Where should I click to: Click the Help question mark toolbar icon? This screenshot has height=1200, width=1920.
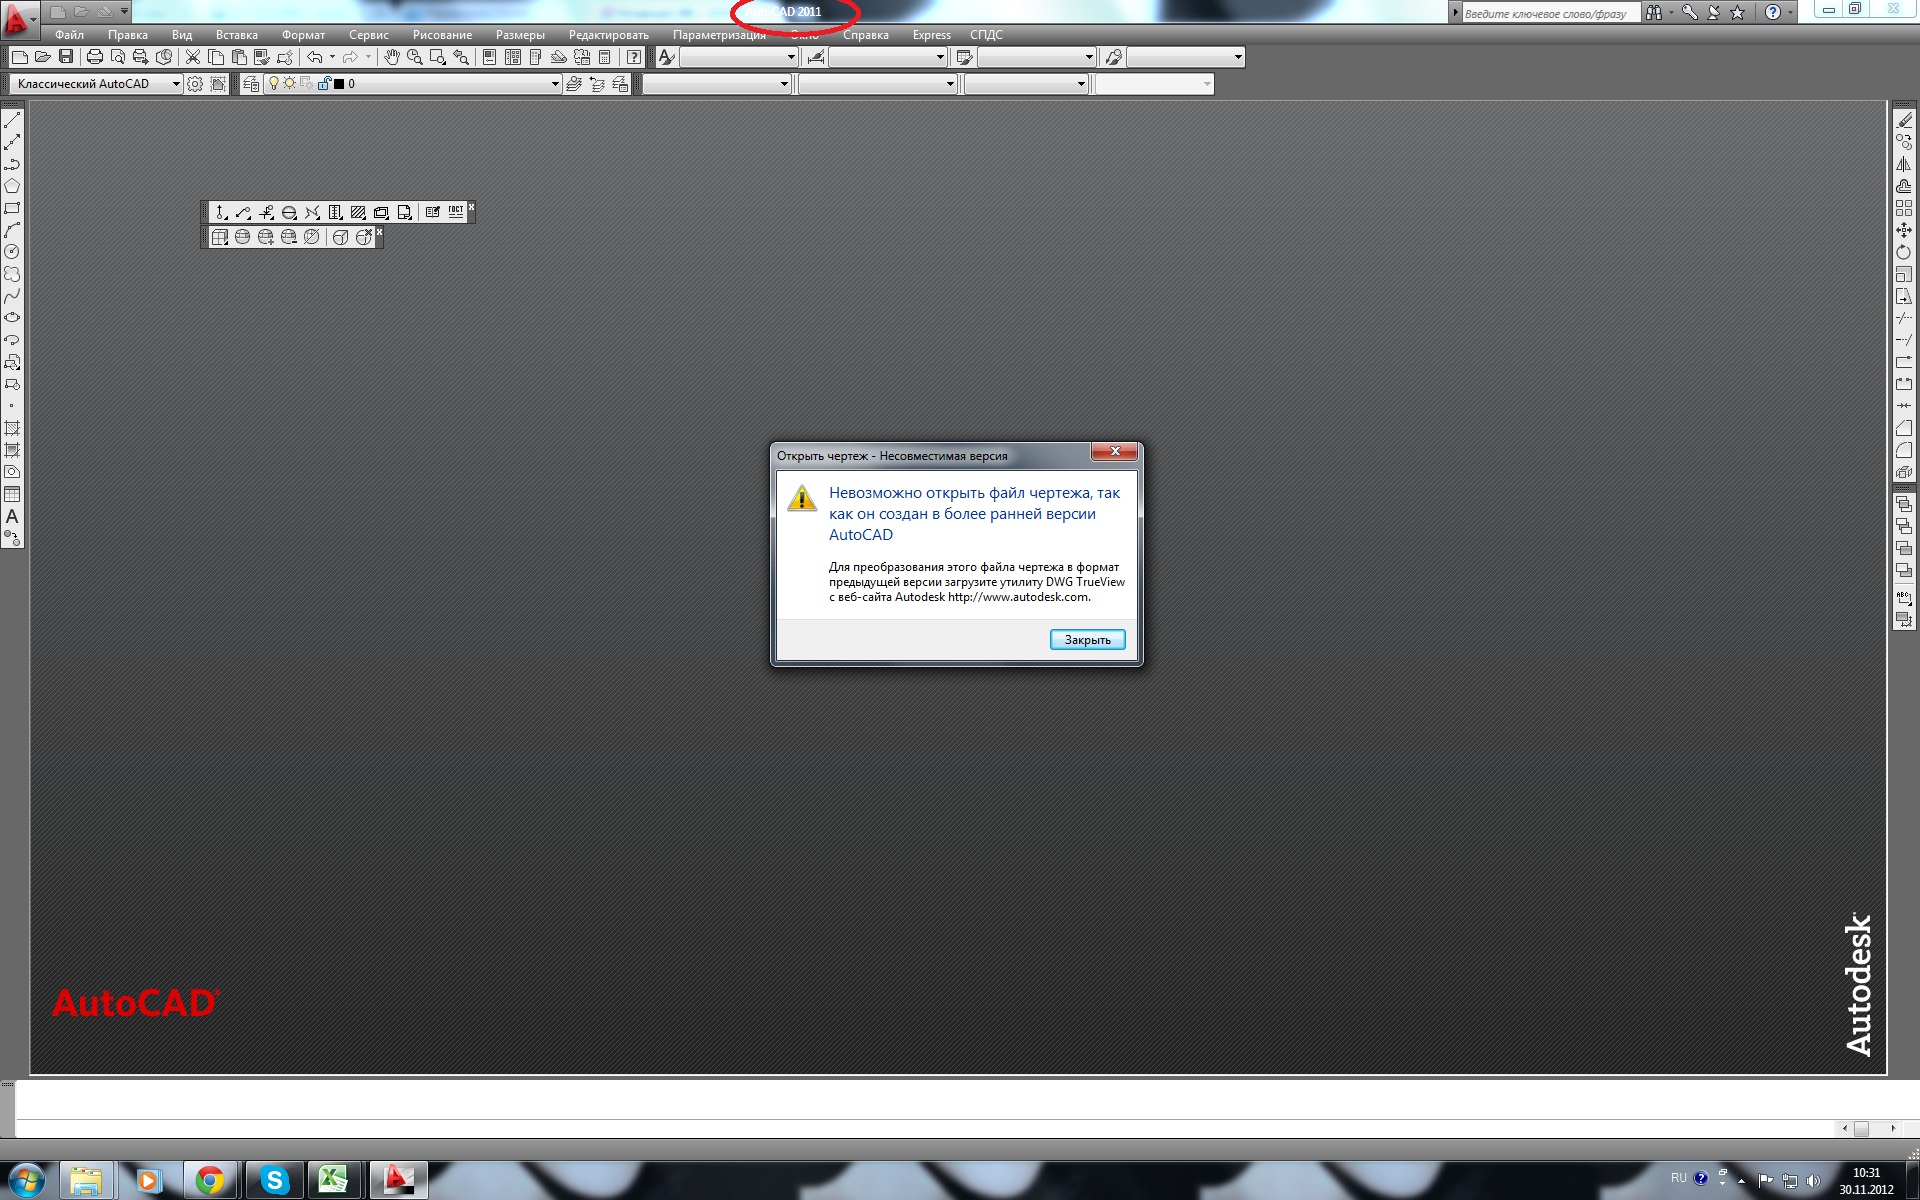633,57
